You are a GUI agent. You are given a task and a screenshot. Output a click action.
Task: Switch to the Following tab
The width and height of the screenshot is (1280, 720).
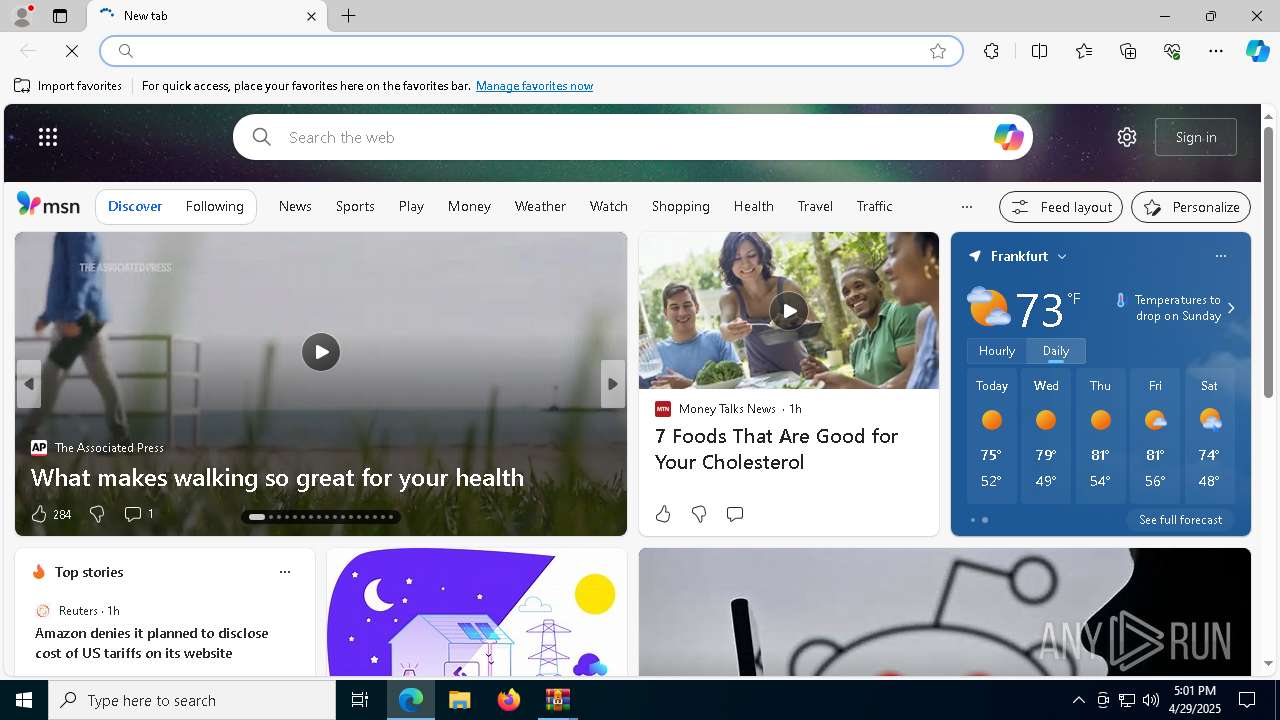coord(215,206)
